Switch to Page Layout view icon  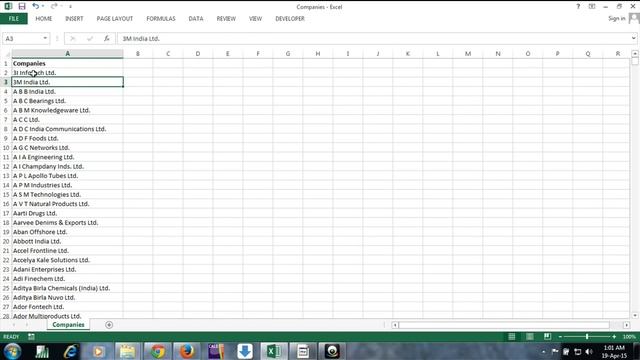tap(529, 337)
